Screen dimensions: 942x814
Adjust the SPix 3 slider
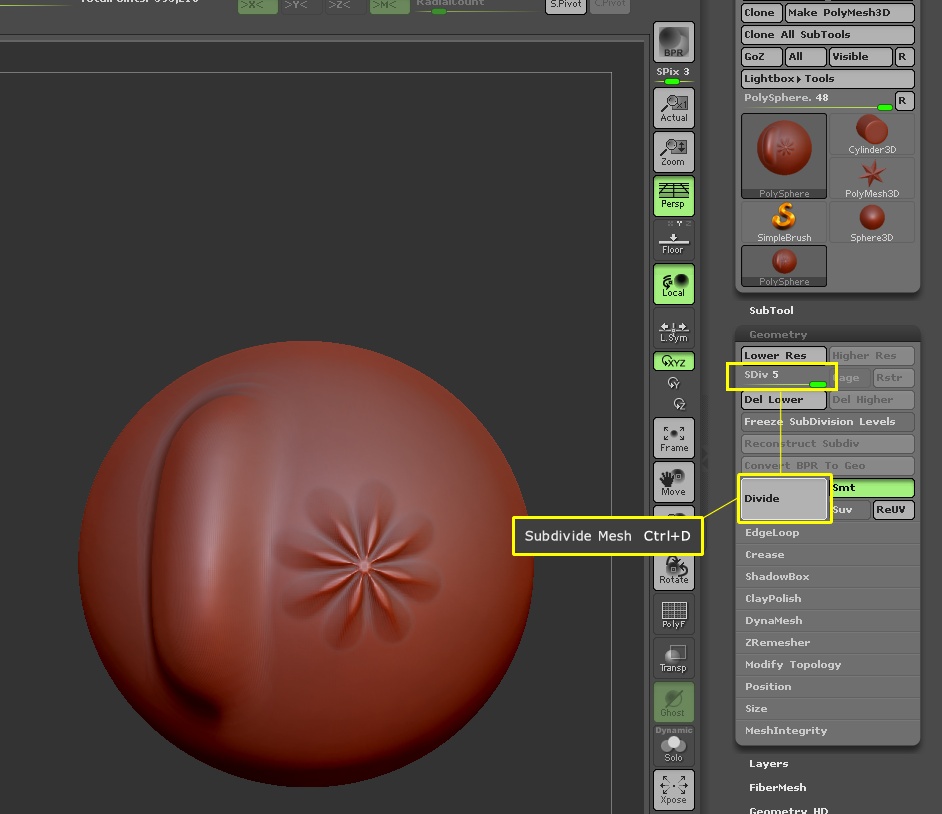pos(673,75)
